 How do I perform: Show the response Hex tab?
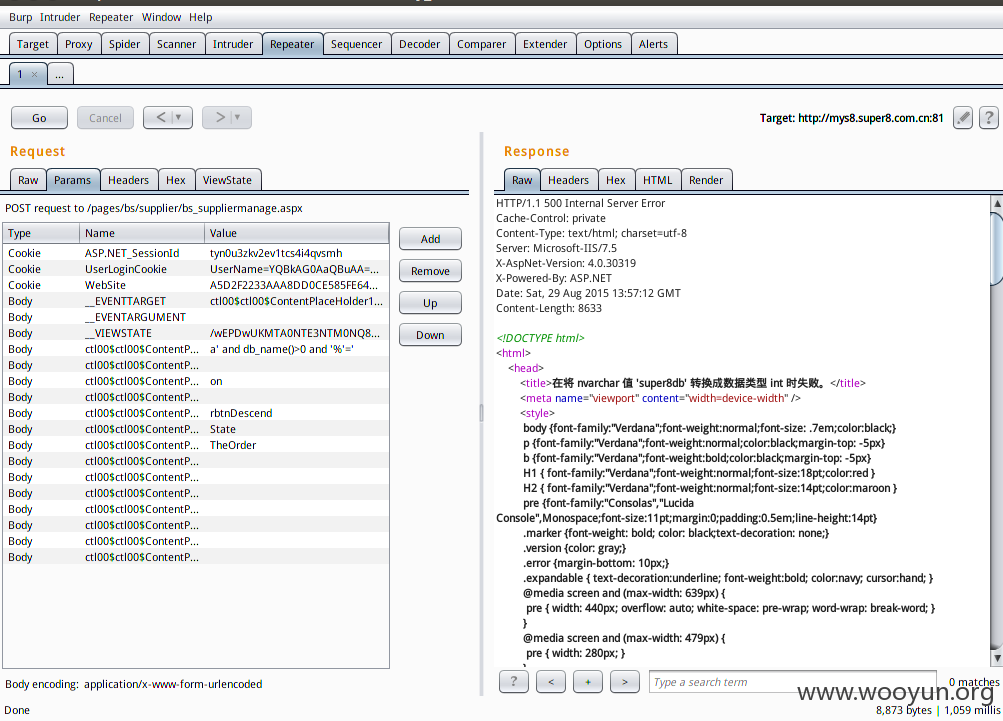[x=616, y=180]
